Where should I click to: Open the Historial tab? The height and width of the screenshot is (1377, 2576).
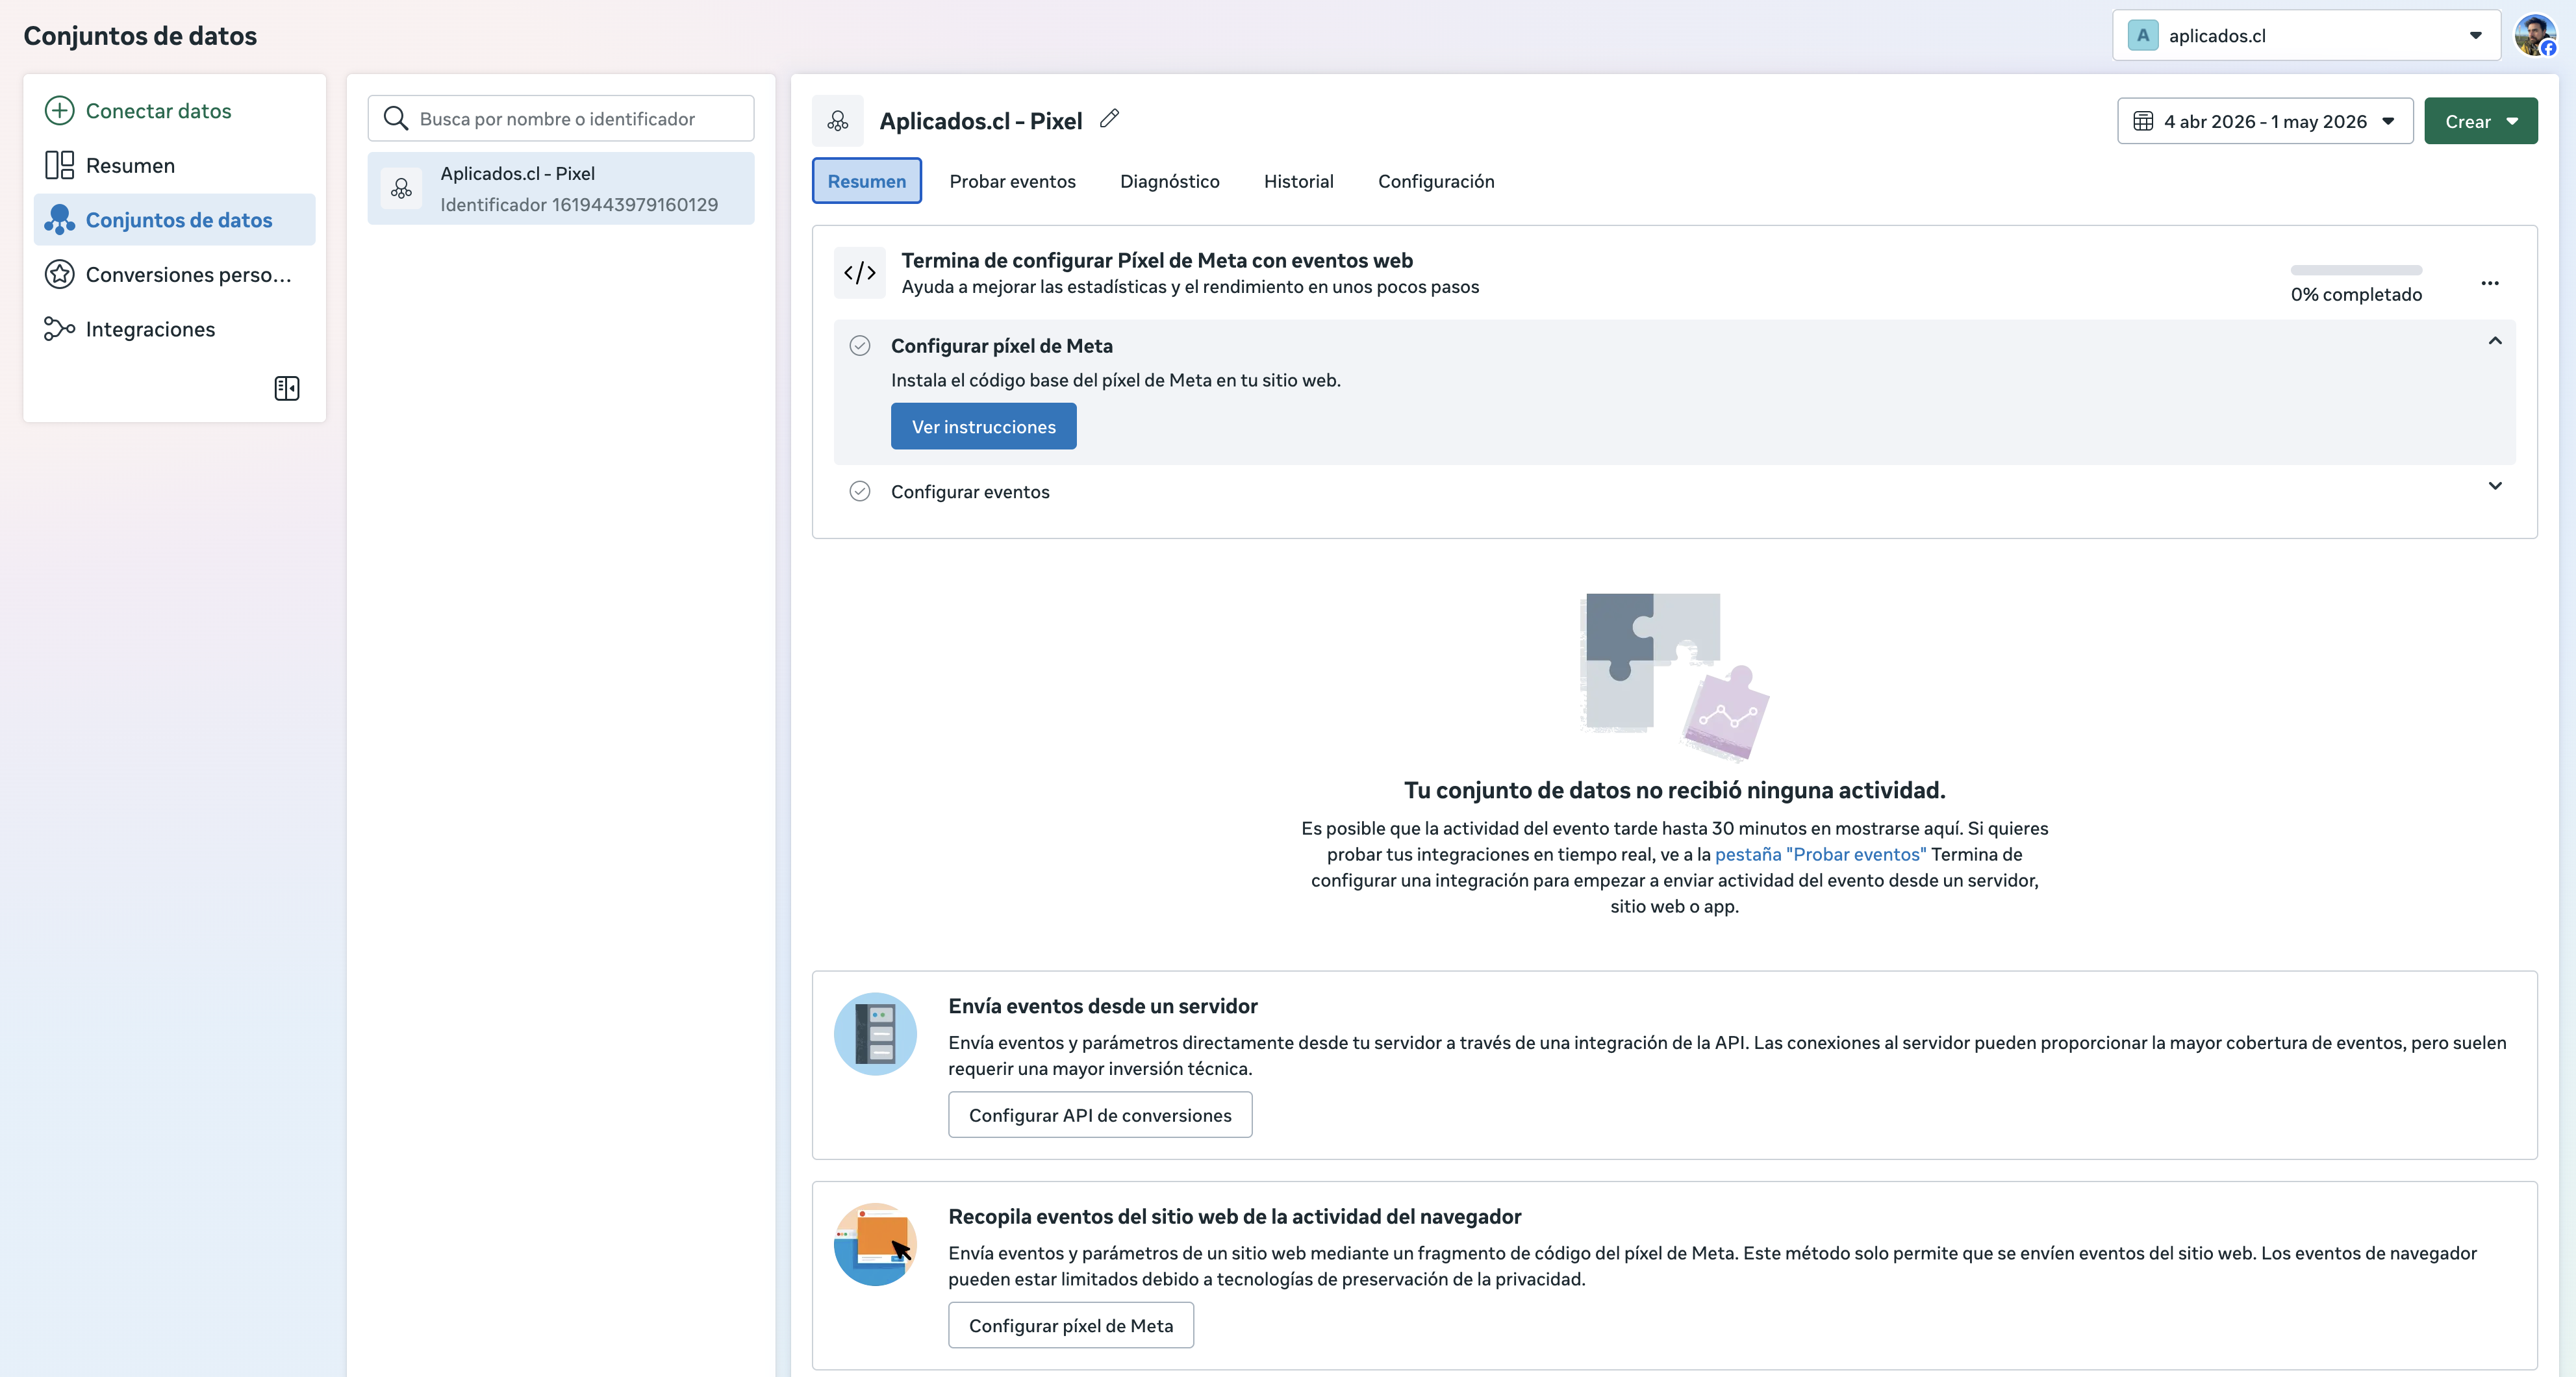[1299, 181]
